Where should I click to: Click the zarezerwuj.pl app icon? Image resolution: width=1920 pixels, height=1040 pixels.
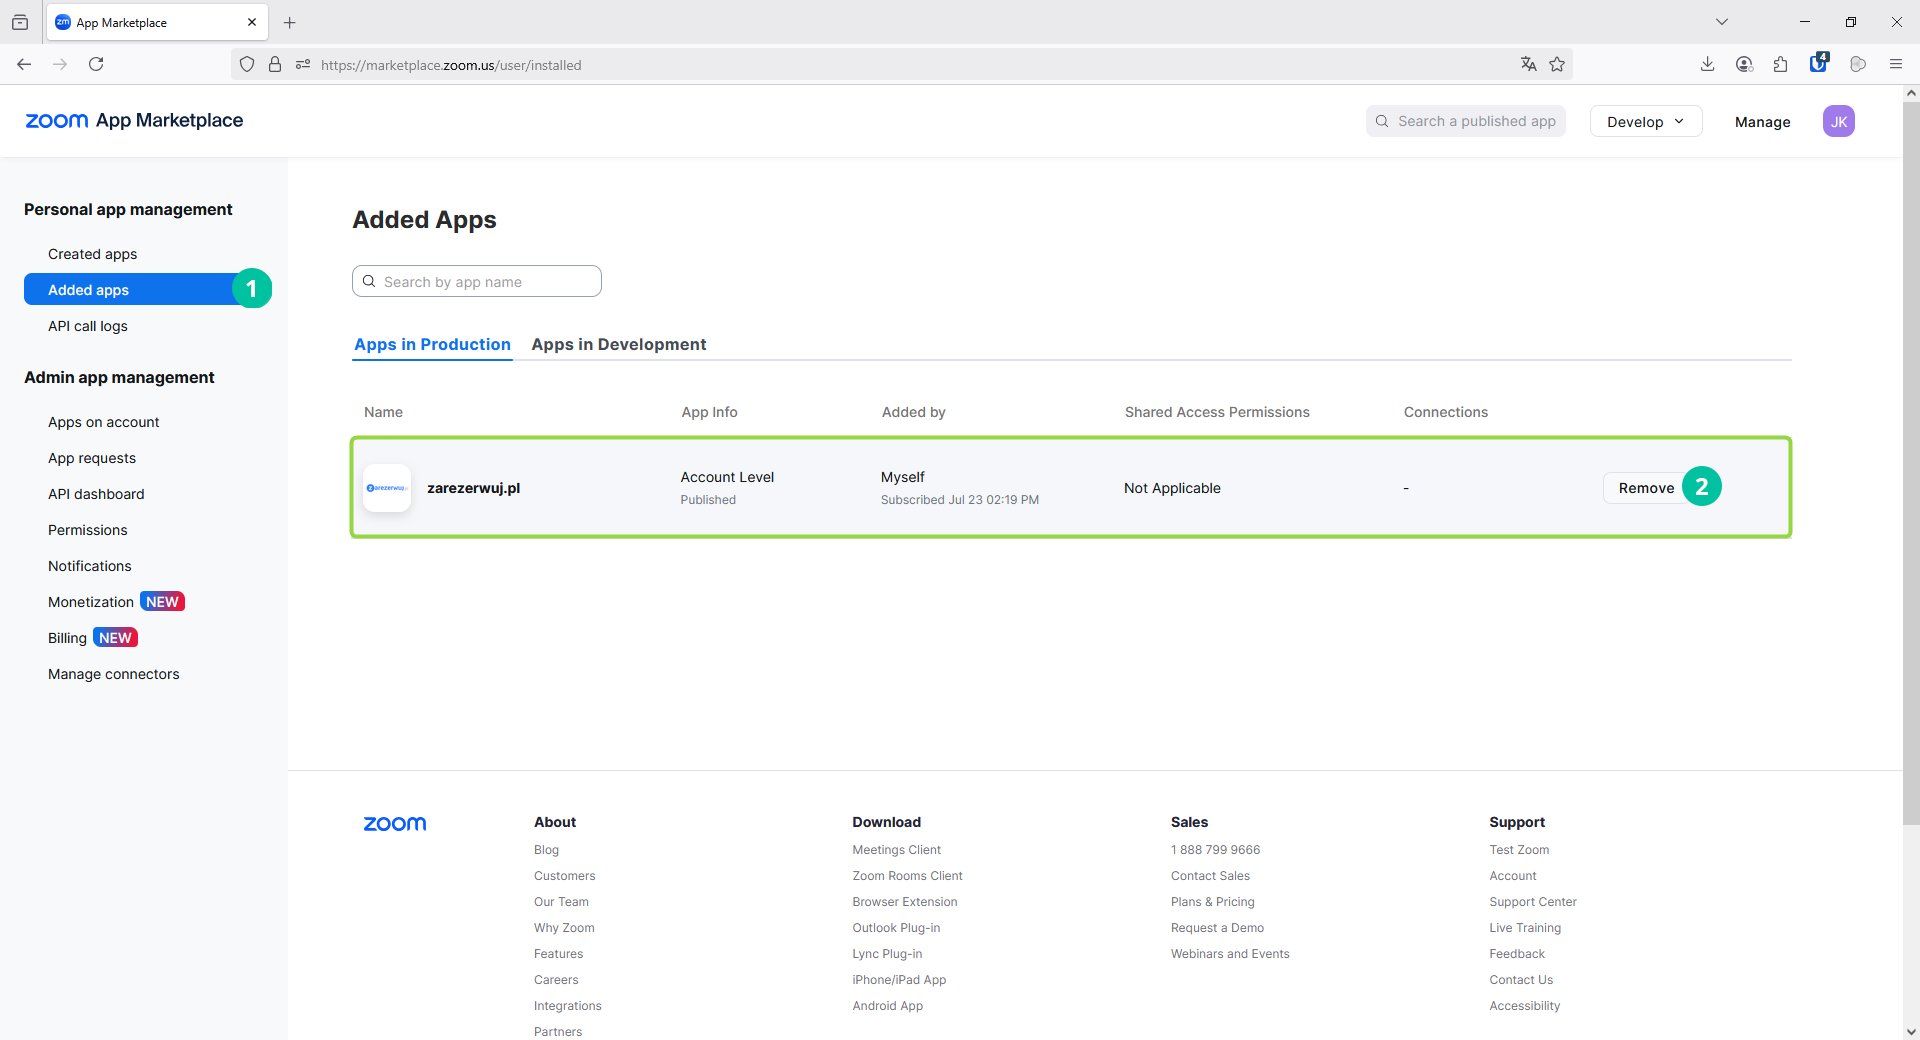coord(387,488)
